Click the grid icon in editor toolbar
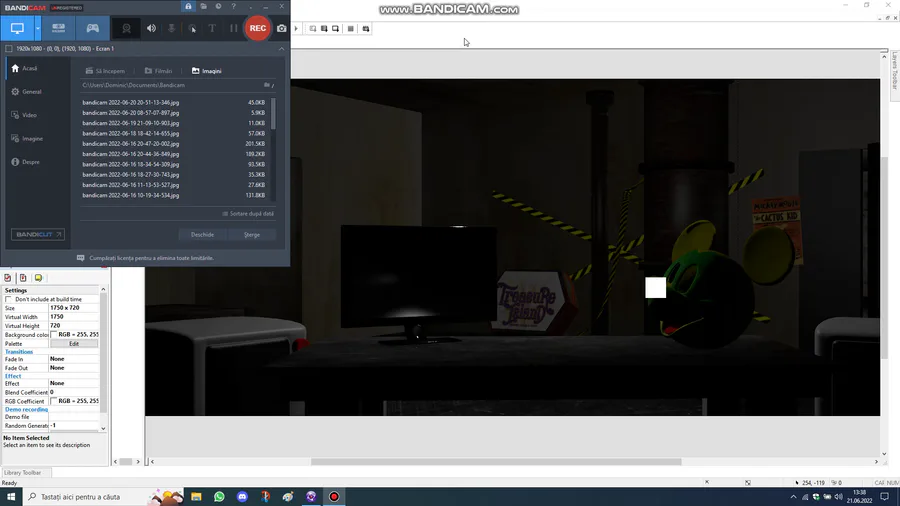The width and height of the screenshot is (900, 506). pos(351,29)
